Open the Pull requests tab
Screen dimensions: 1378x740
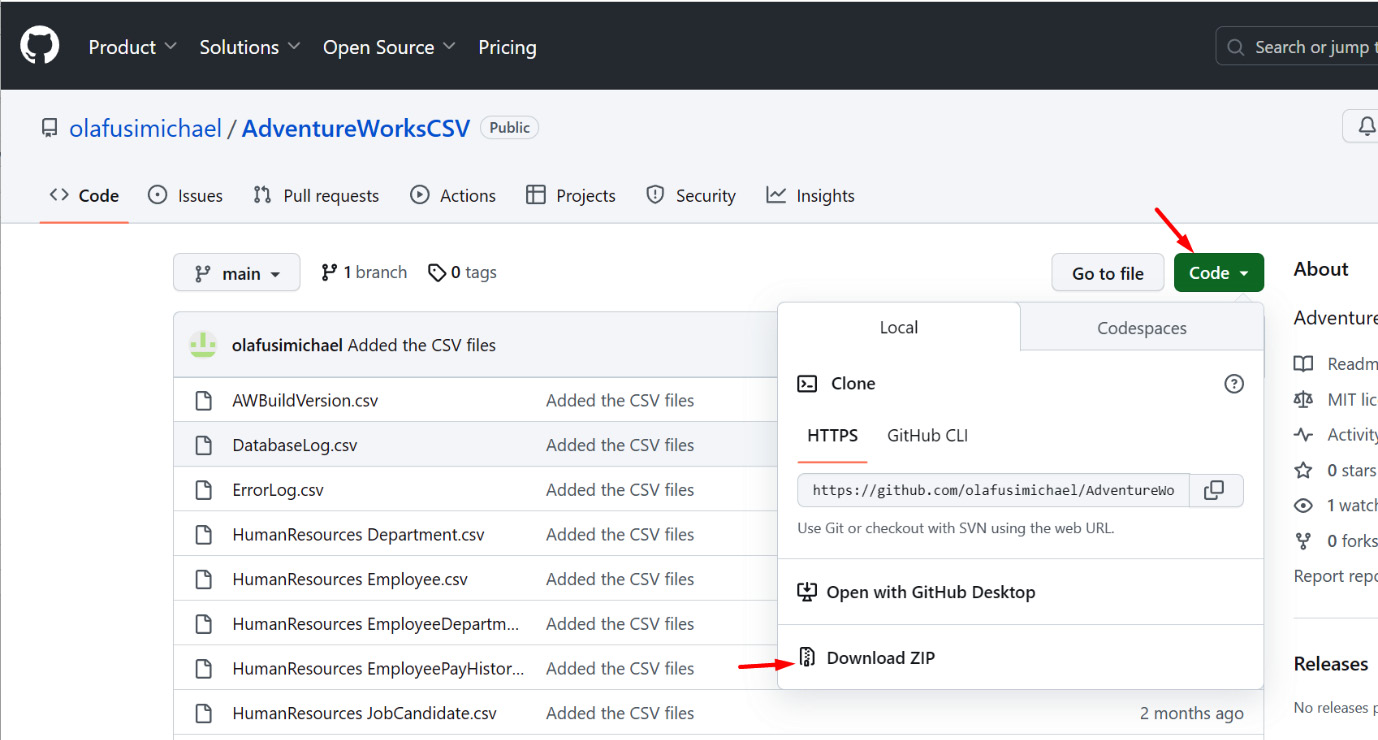click(x=316, y=195)
